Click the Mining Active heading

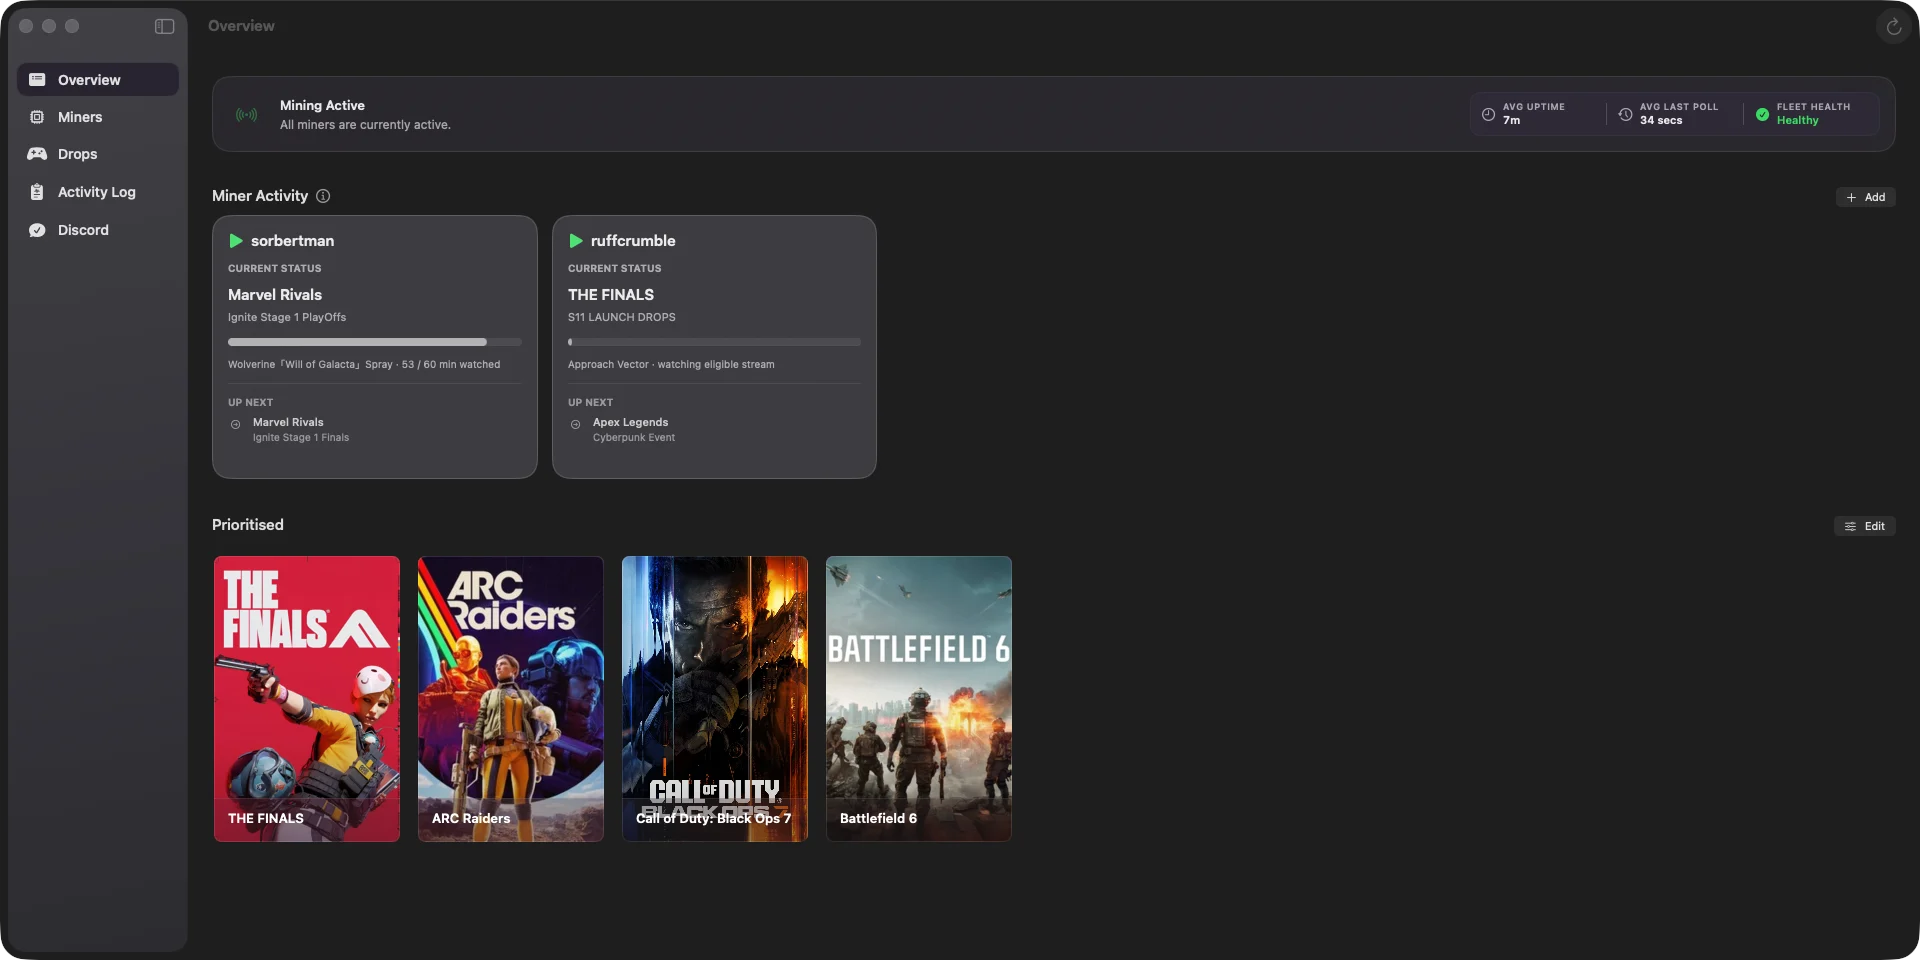pos(322,105)
